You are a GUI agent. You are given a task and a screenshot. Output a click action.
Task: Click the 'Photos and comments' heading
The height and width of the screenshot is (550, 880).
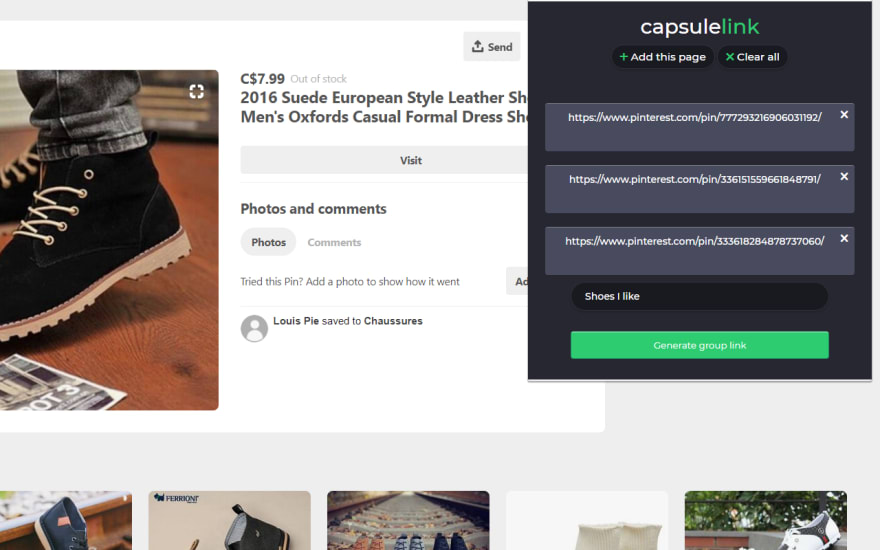313,209
